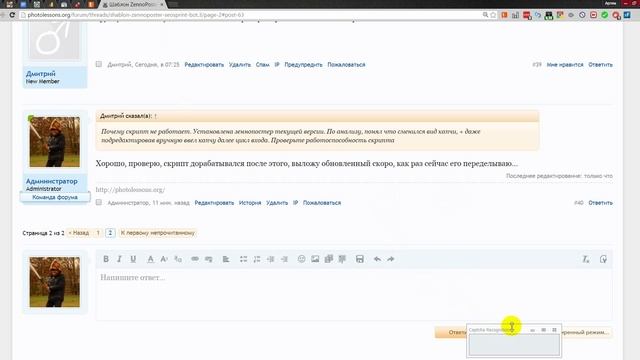640x360 pixels.
Task: Minimize the Captcha Recognition popup window
Action: click(532, 330)
